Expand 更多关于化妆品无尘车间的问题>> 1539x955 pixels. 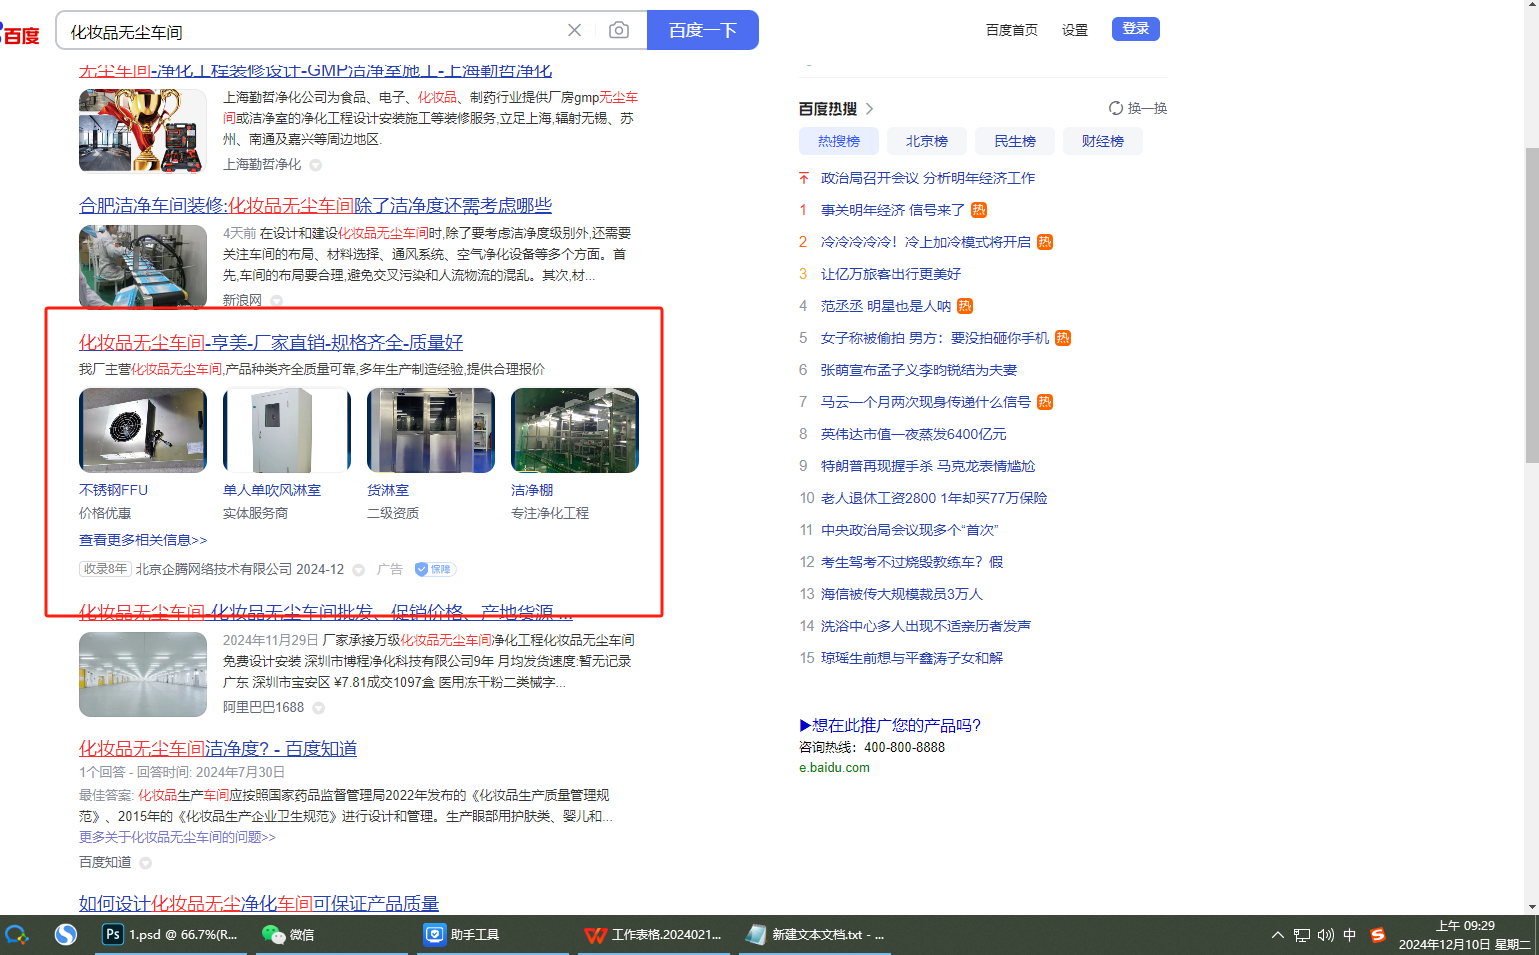pyautogui.click(x=177, y=837)
